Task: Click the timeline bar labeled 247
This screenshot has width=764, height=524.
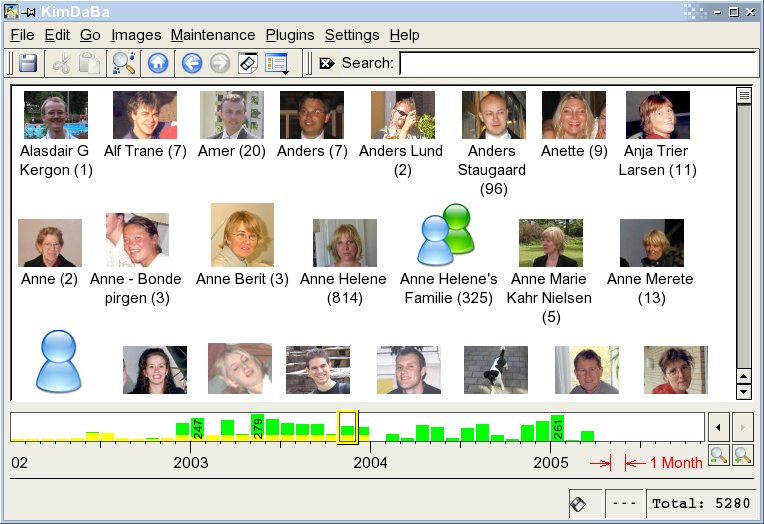Action: [197, 429]
